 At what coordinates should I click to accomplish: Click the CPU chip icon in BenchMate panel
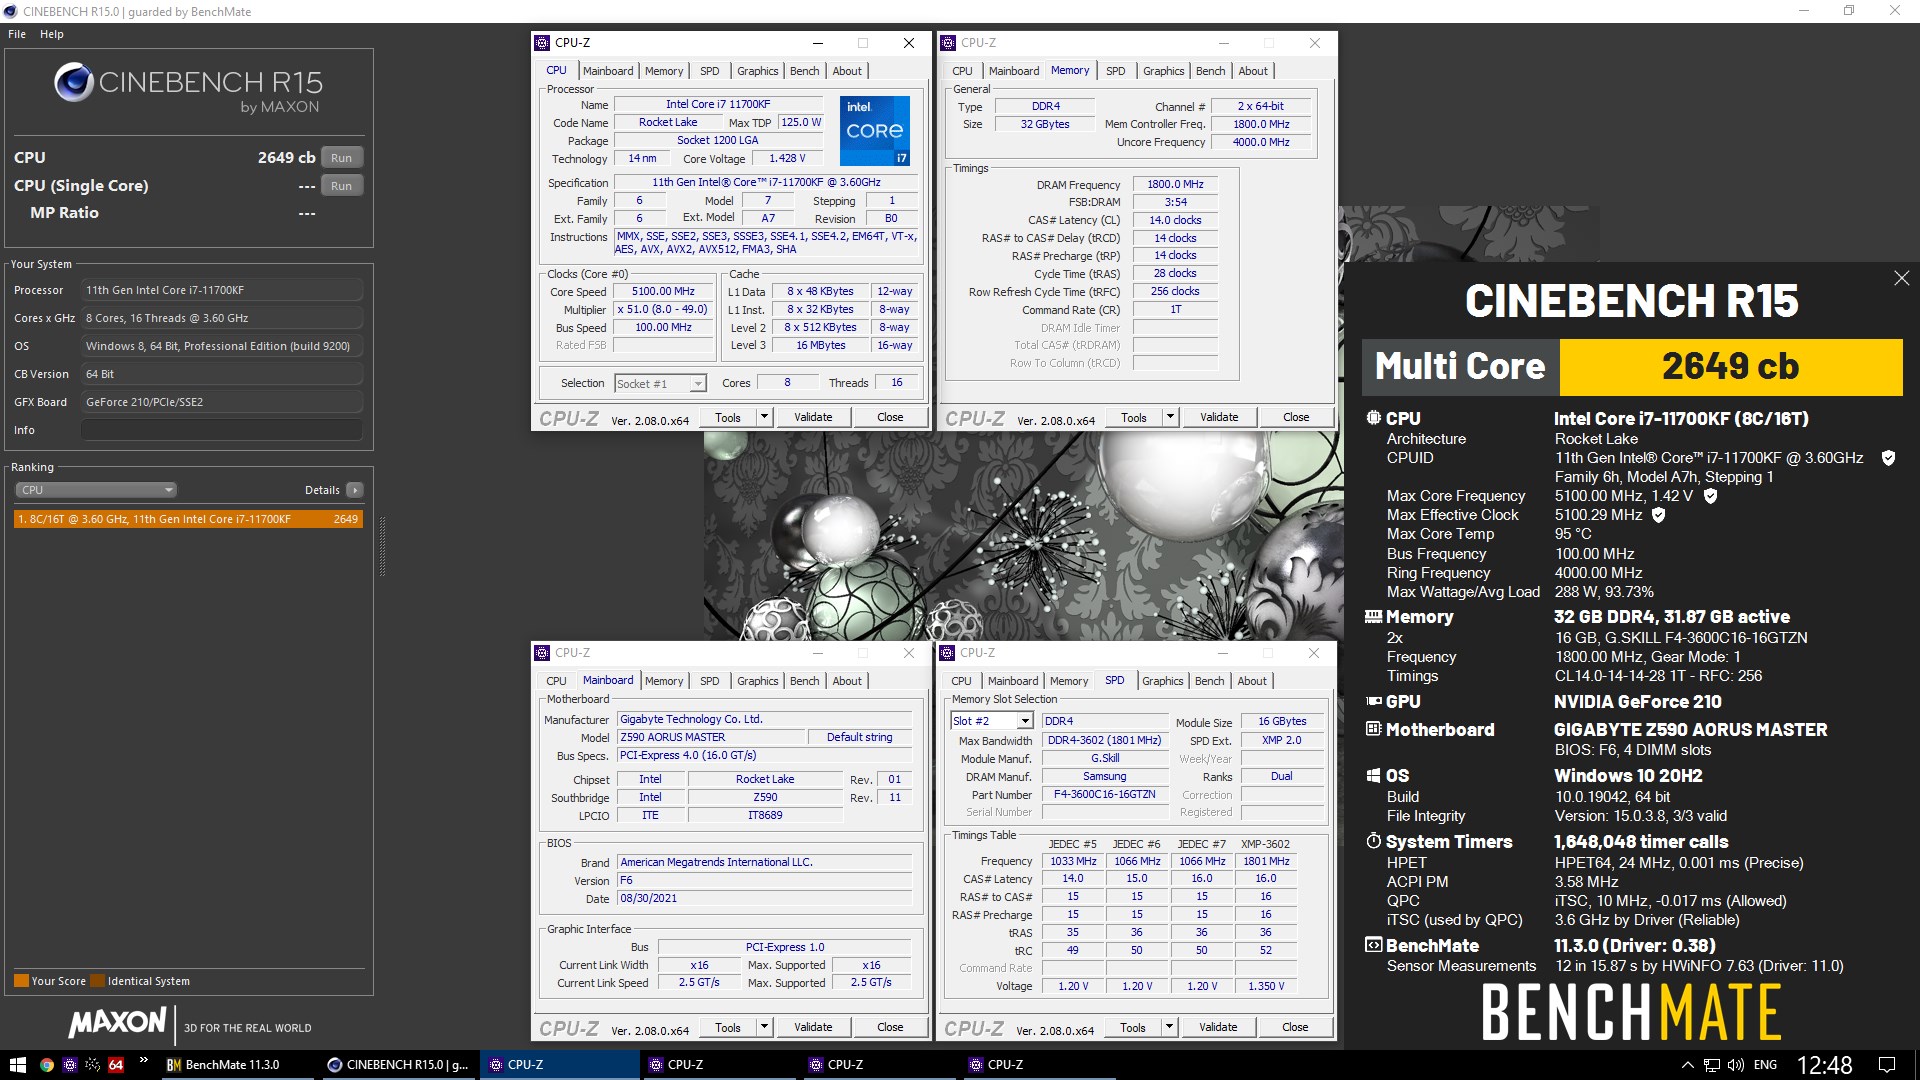click(x=1374, y=418)
